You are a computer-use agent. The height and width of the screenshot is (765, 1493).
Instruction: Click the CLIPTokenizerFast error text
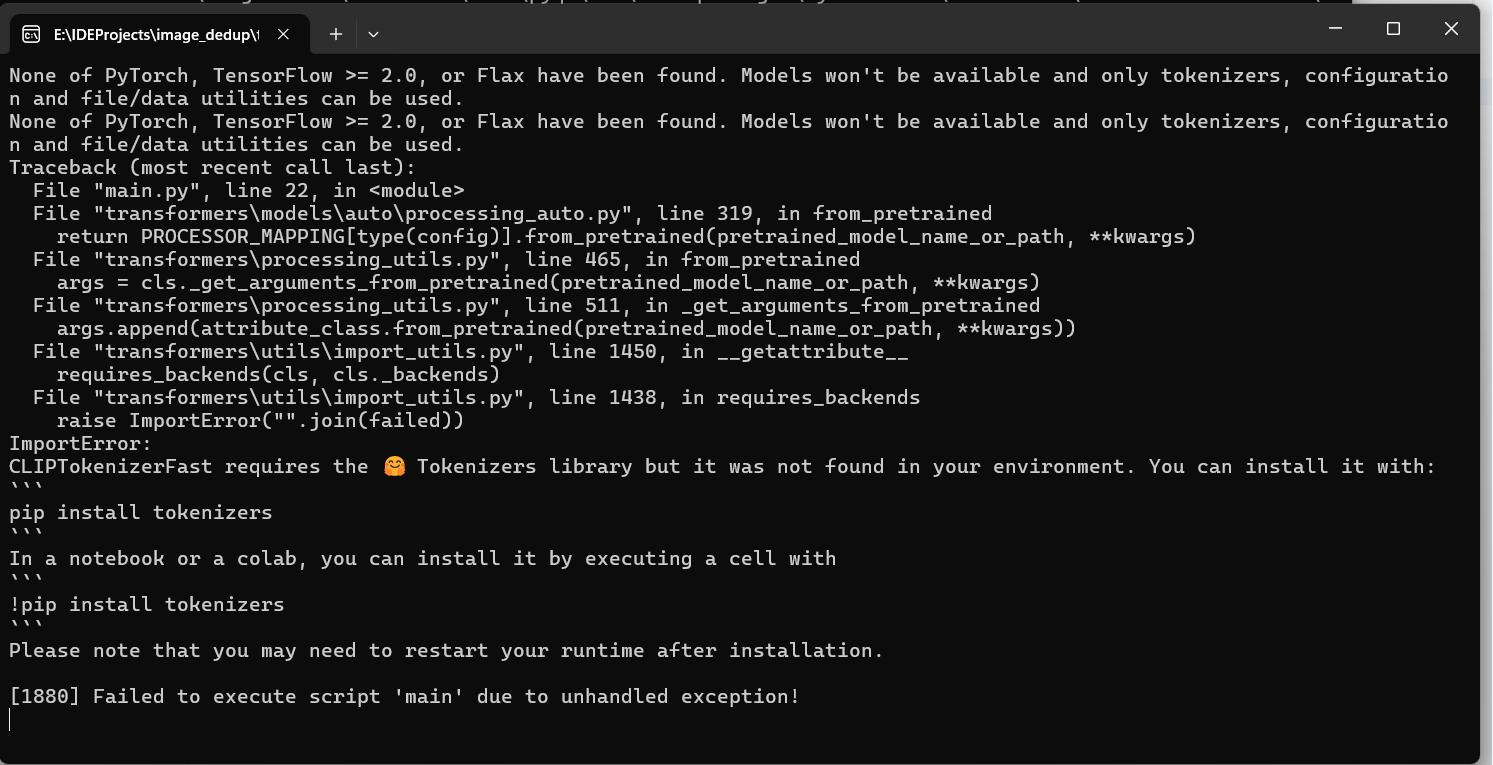(x=108, y=465)
